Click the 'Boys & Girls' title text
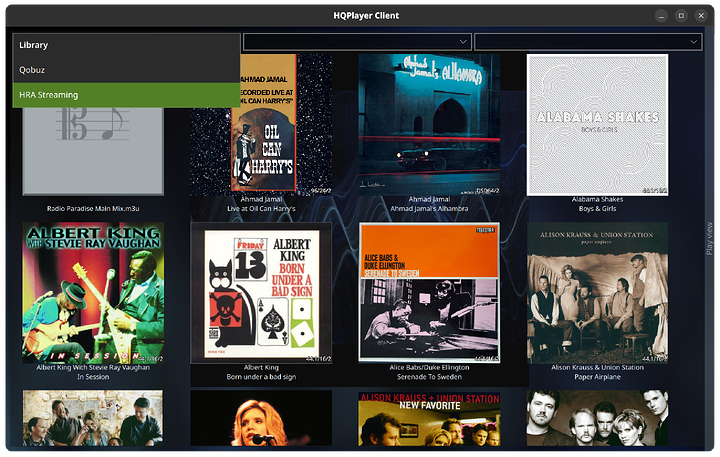The image size is (720, 457). (x=597, y=209)
